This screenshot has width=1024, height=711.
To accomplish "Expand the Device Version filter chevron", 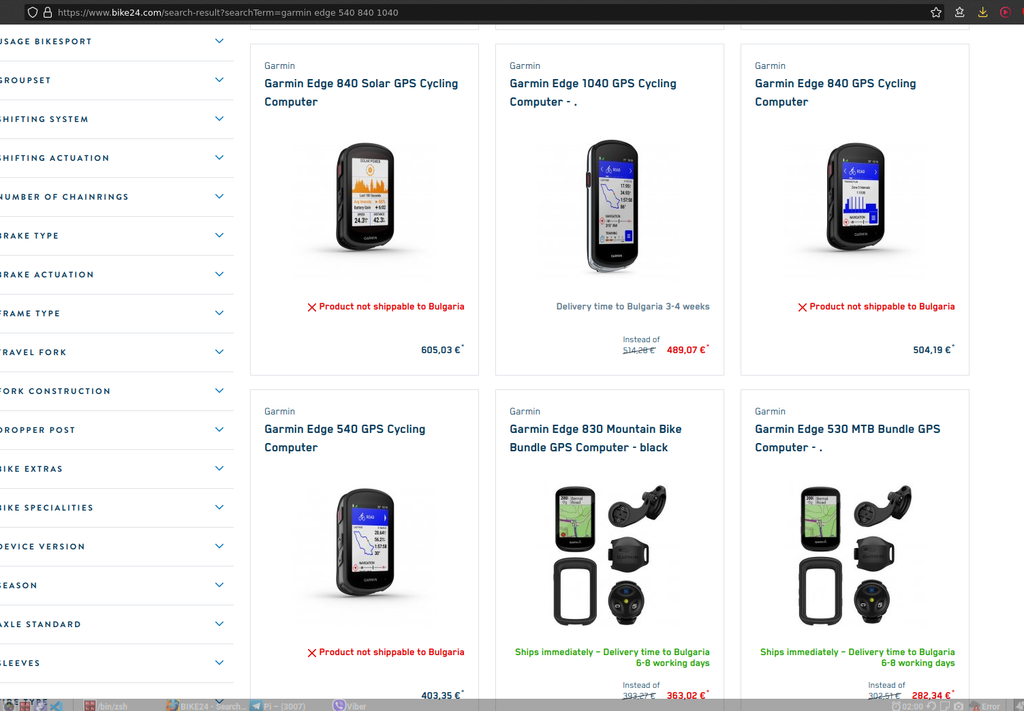I will tap(219, 546).
